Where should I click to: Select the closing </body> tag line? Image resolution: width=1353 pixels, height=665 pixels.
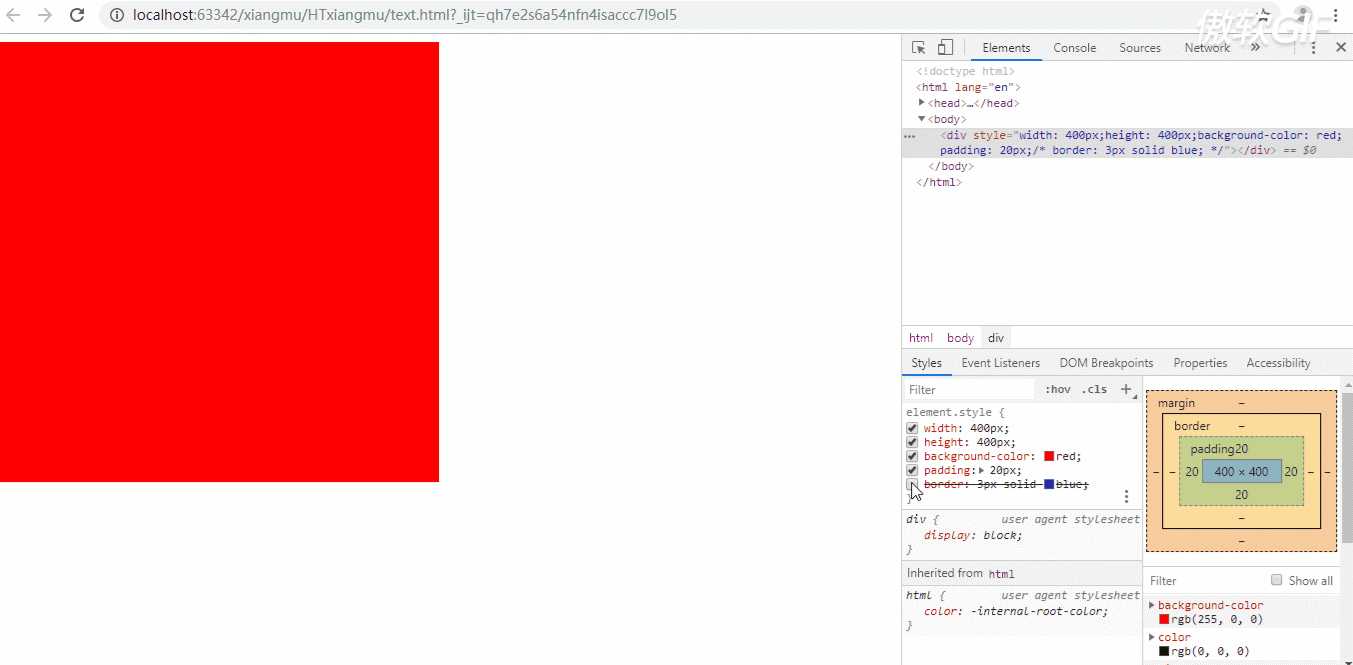click(951, 166)
